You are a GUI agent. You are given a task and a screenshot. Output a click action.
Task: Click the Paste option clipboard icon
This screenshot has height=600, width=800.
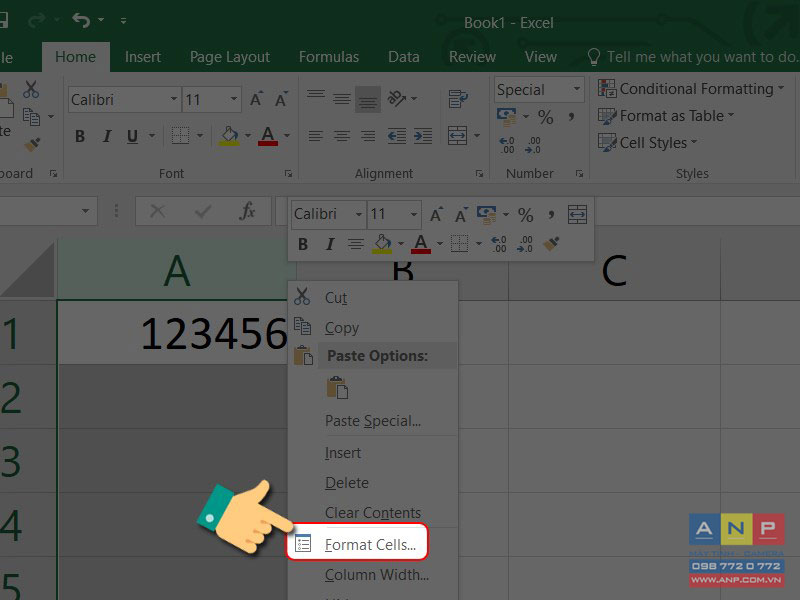pos(337,387)
